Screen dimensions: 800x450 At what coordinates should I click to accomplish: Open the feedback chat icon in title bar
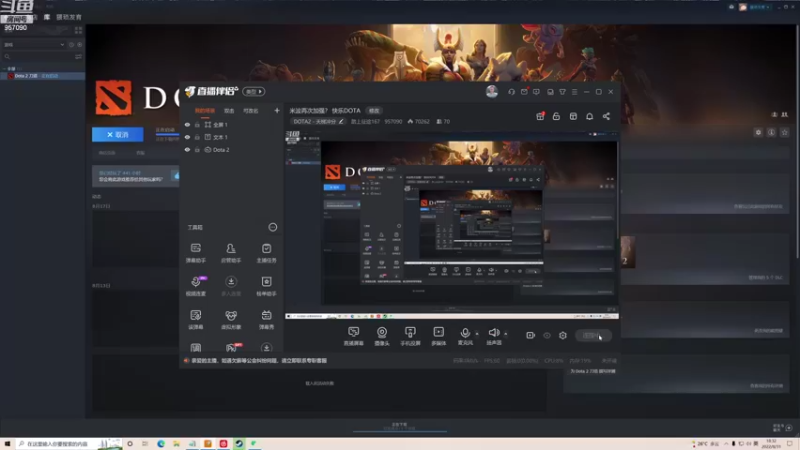coord(536,92)
